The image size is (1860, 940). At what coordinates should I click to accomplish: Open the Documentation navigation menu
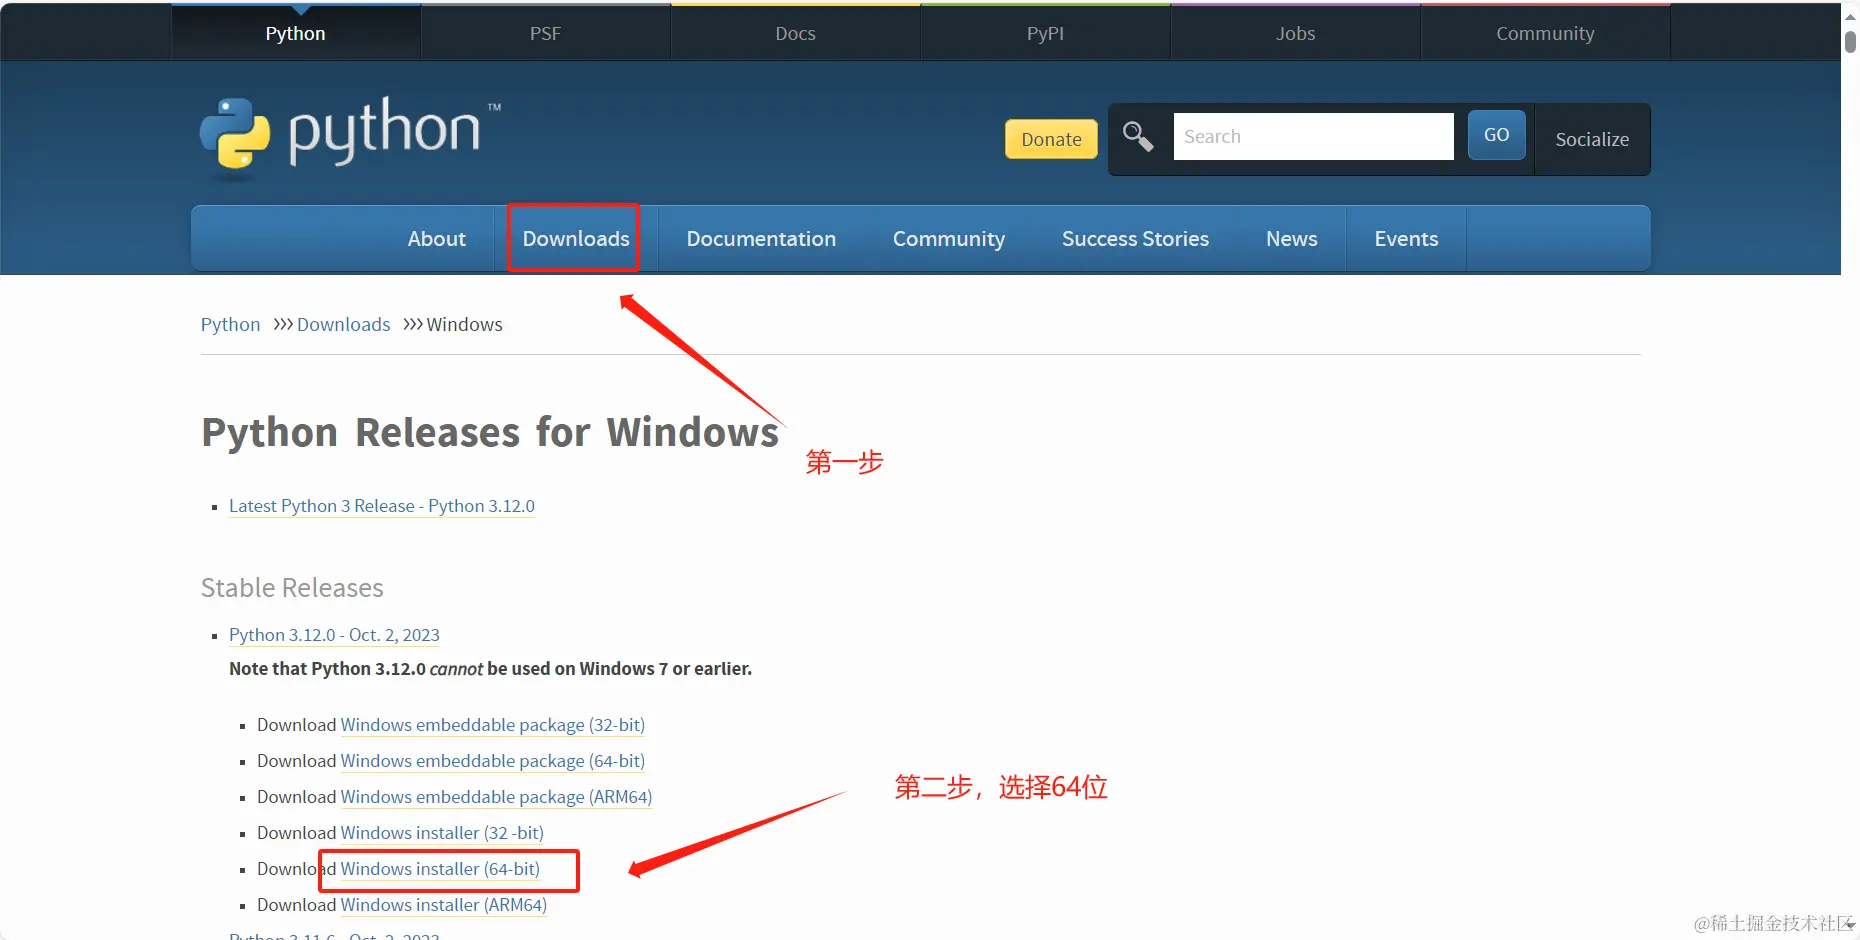(761, 238)
